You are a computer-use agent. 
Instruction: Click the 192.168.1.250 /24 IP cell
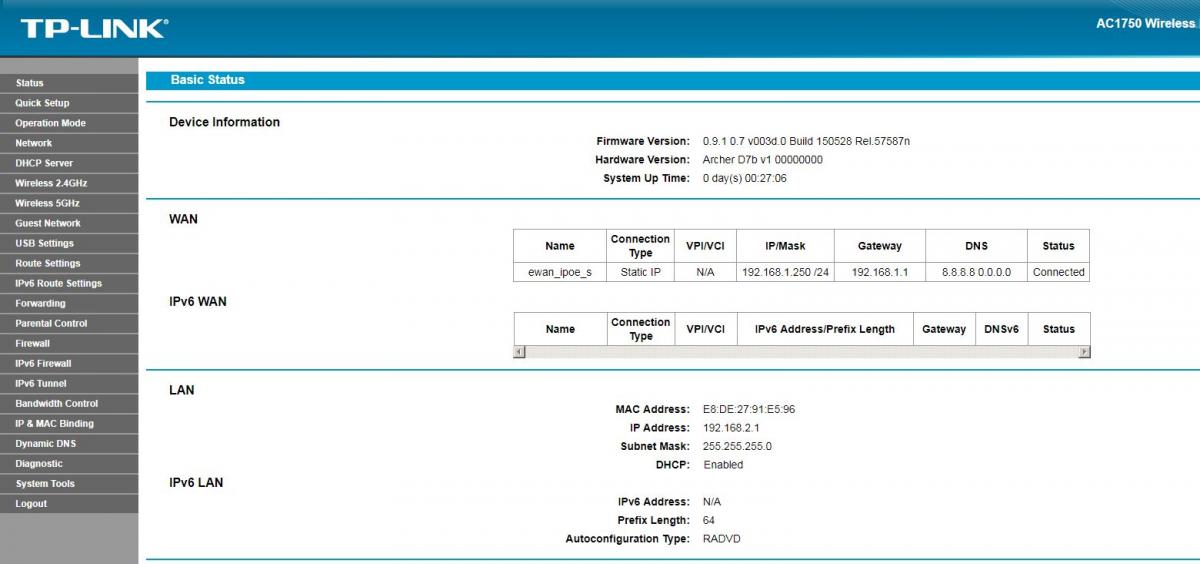tap(785, 272)
